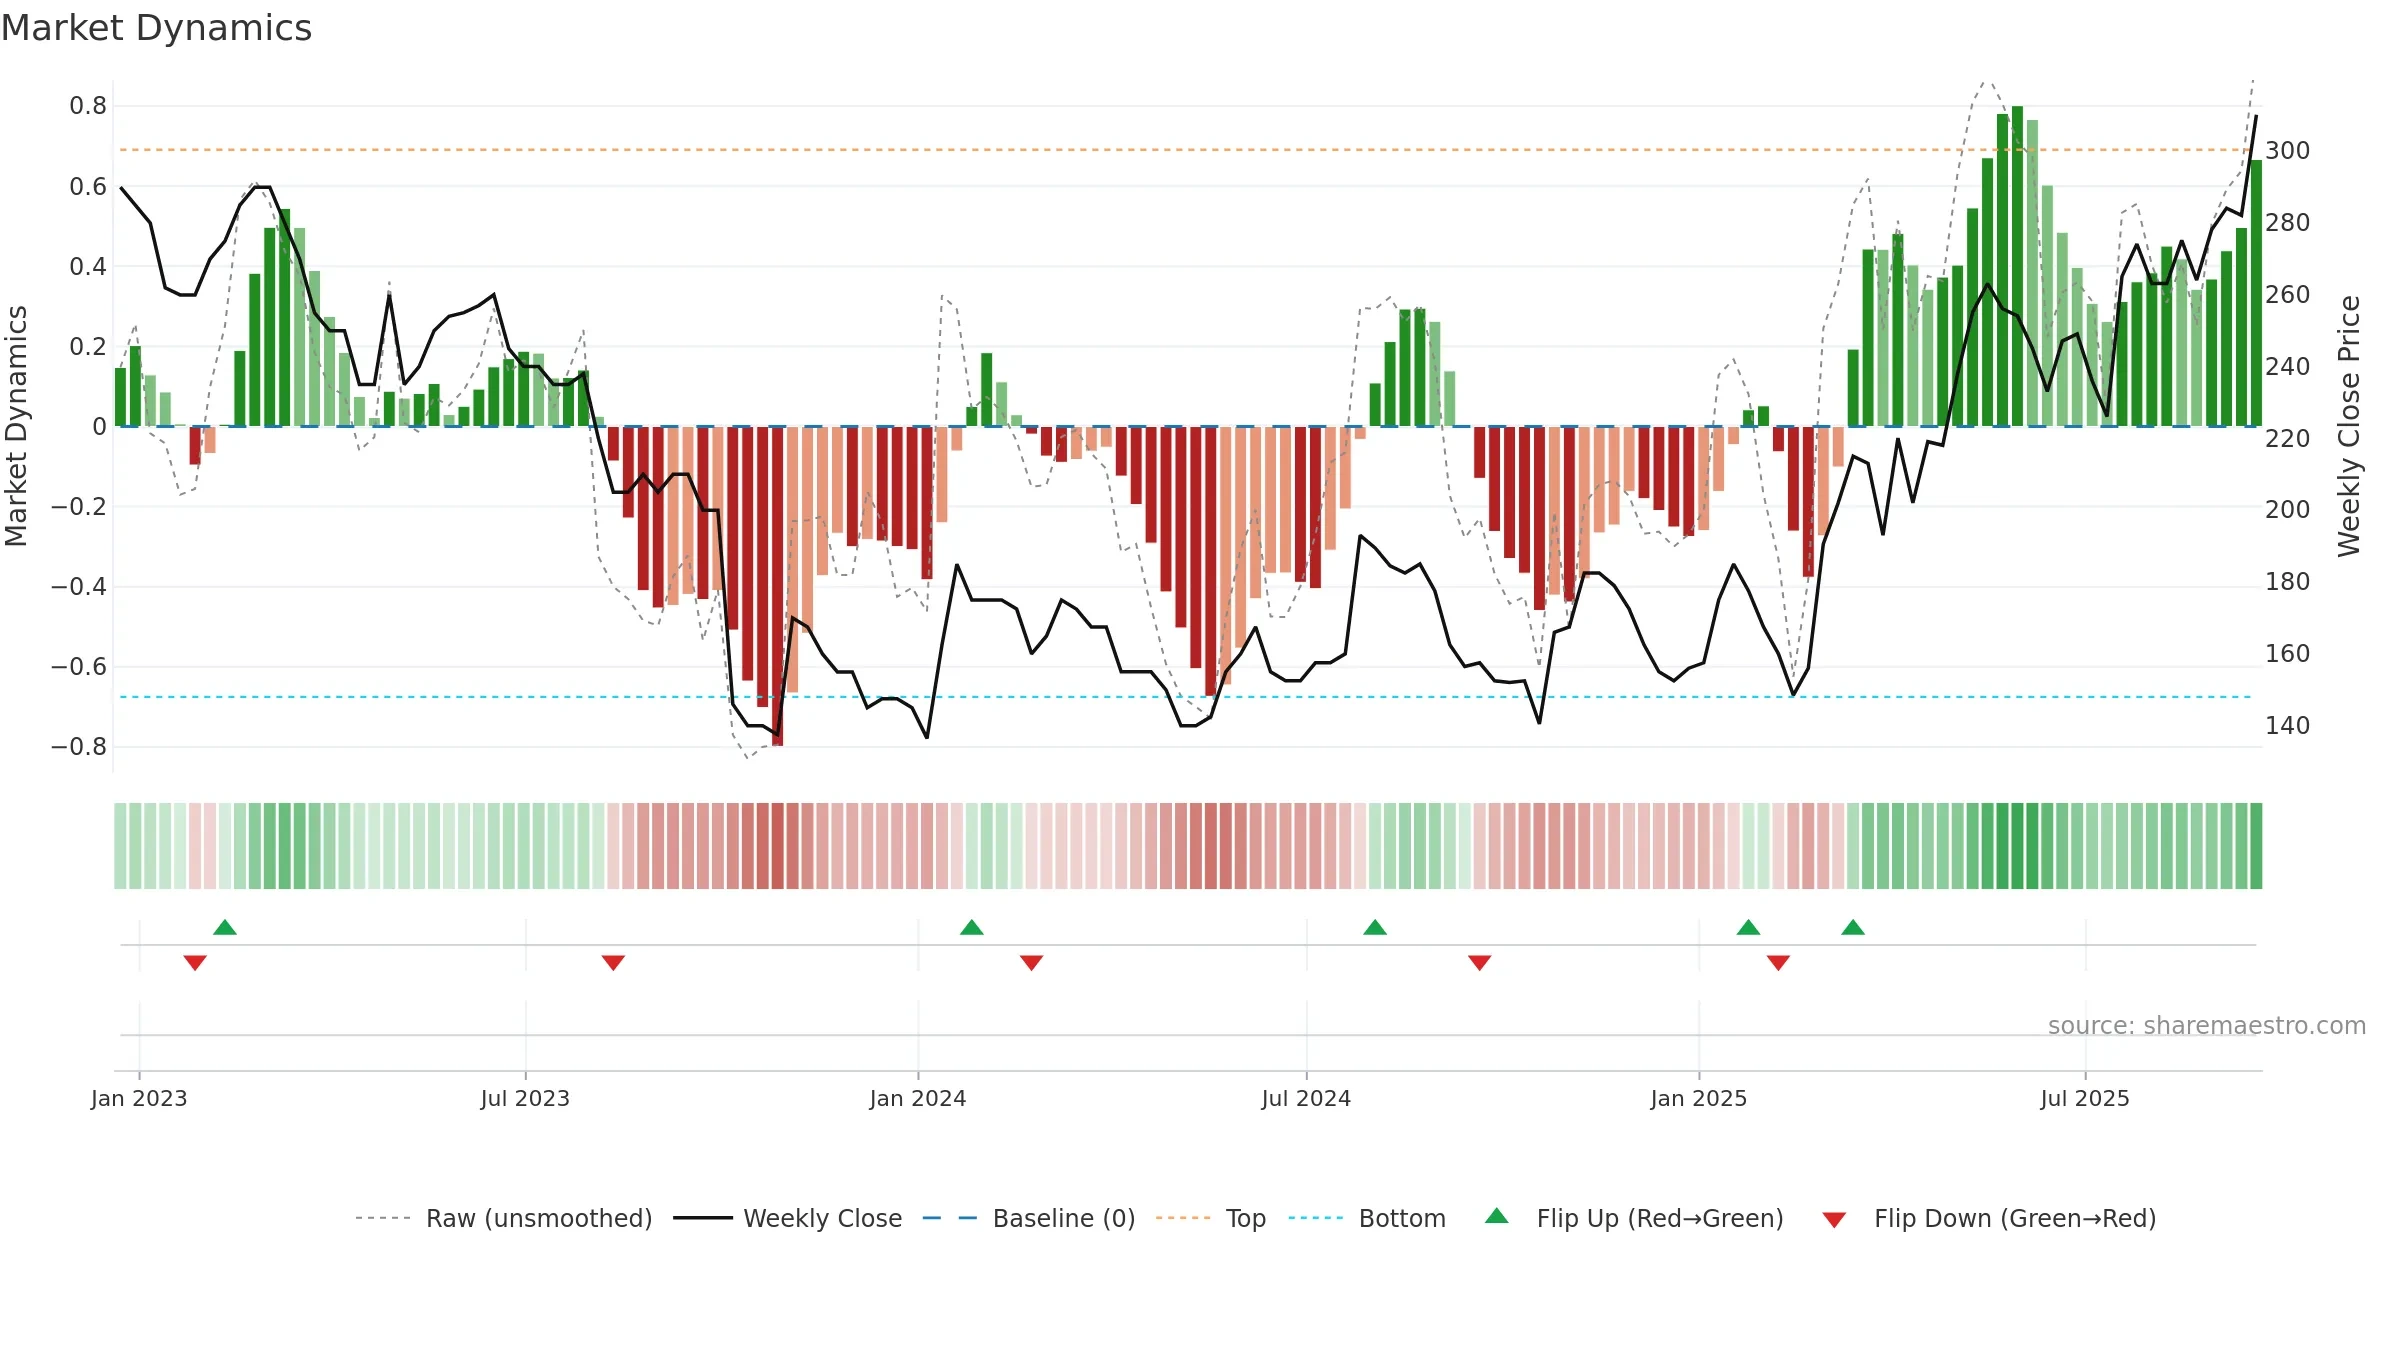Click the red Flip Down triangle in the legend
Image resolution: width=2400 pixels, height=1350 pixels.
coord(1834,1220)
